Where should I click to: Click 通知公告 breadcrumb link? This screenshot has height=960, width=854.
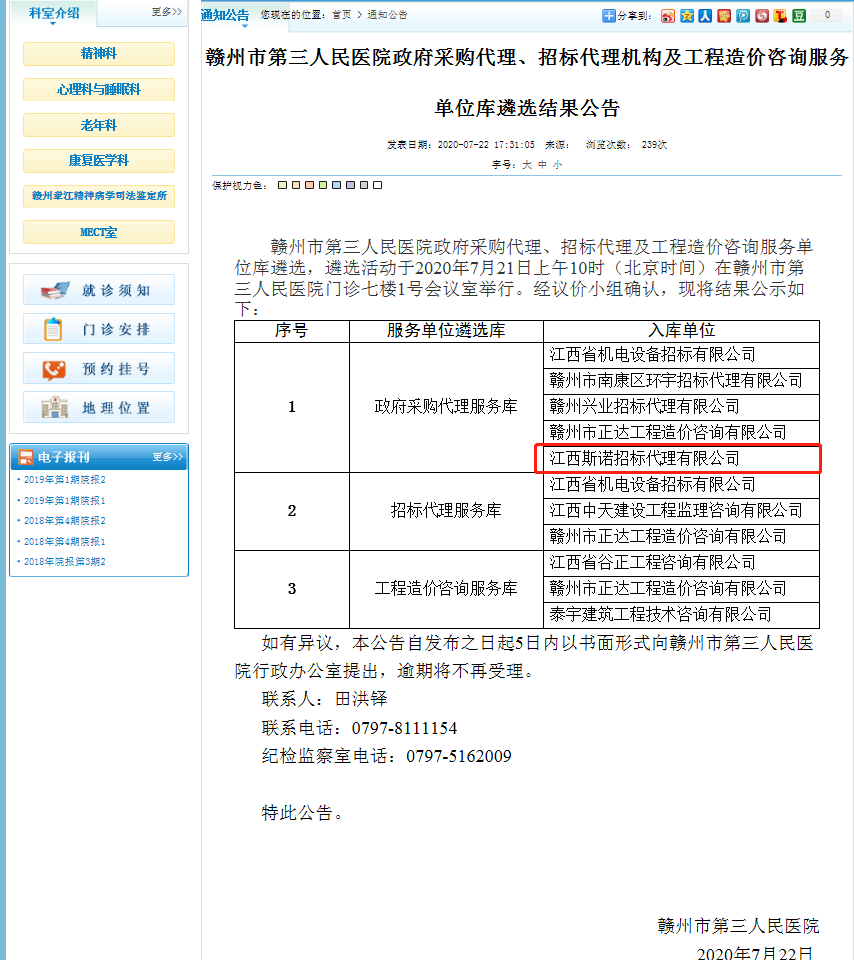tap(387, 15)
